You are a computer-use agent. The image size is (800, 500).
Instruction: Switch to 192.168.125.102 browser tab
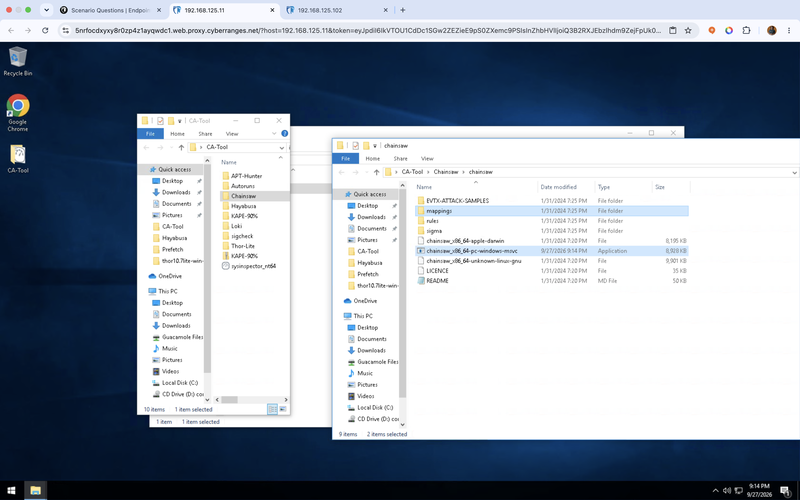pyautogui.click(x=337, y=10)
